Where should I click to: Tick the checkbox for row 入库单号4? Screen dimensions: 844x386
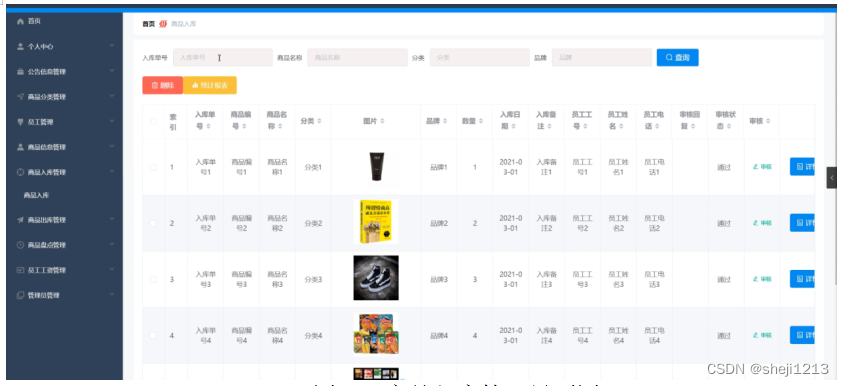click(153, 335)
